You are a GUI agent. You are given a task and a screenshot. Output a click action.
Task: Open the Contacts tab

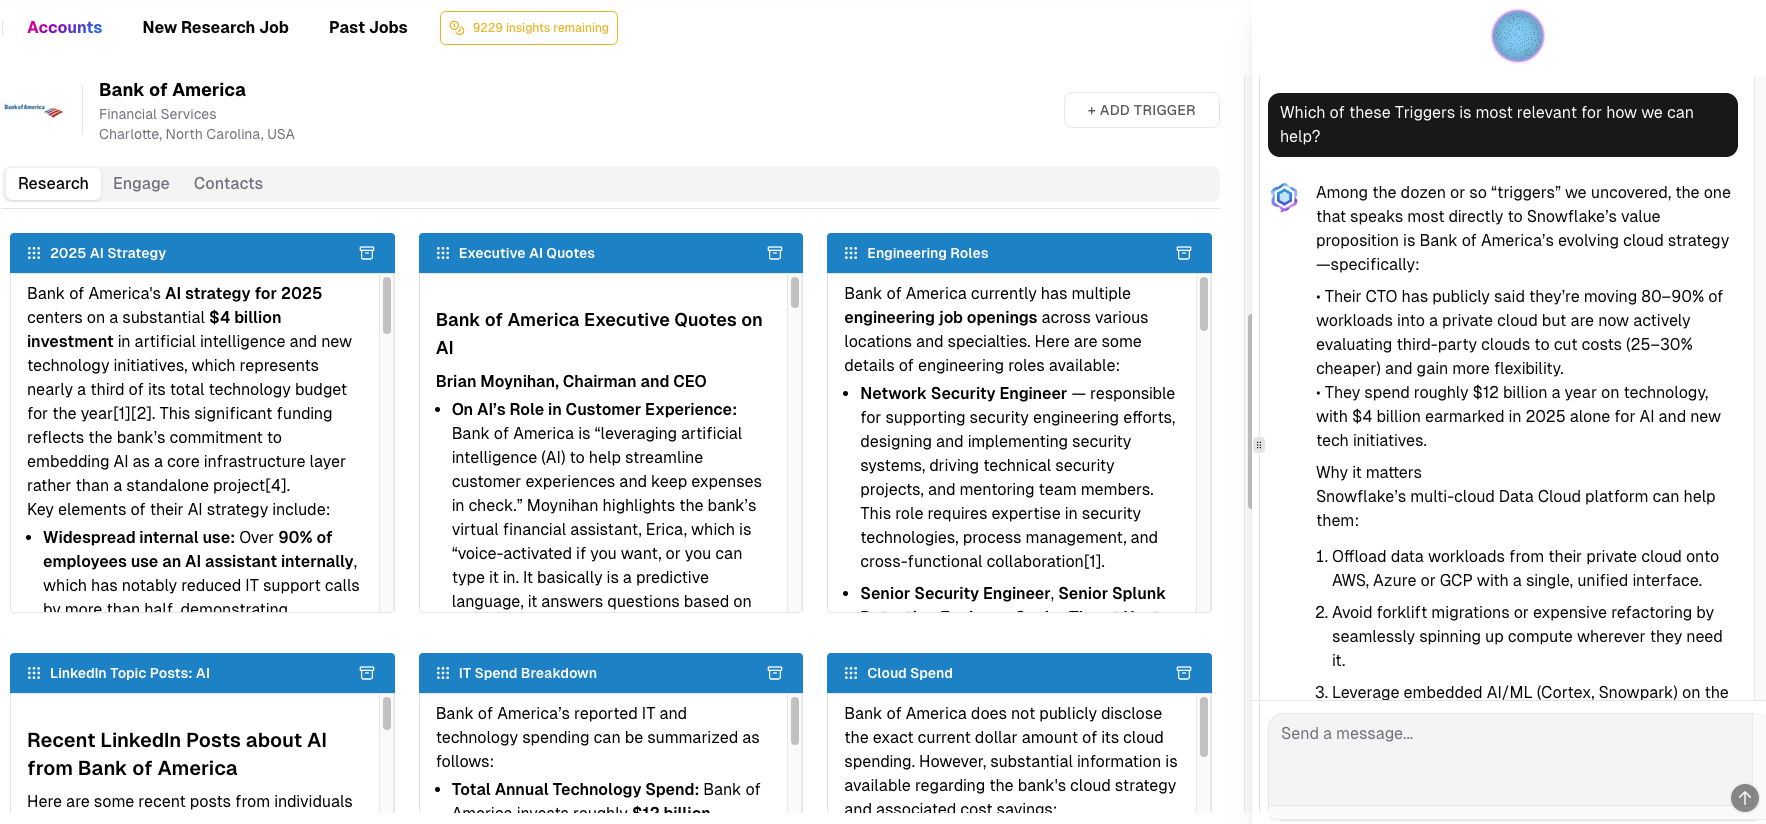[228, 184]
